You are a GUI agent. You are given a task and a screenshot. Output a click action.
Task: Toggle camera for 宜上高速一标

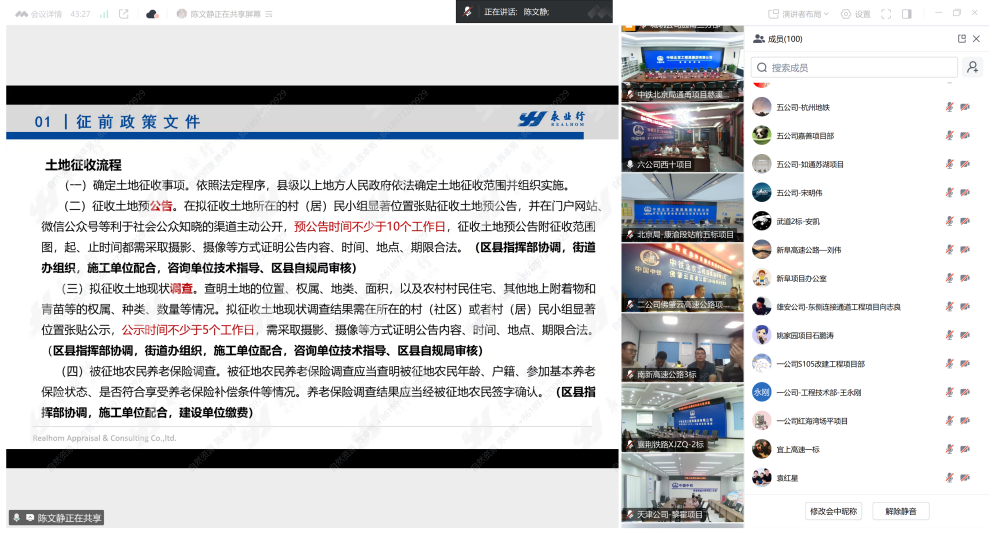[965, 450]
